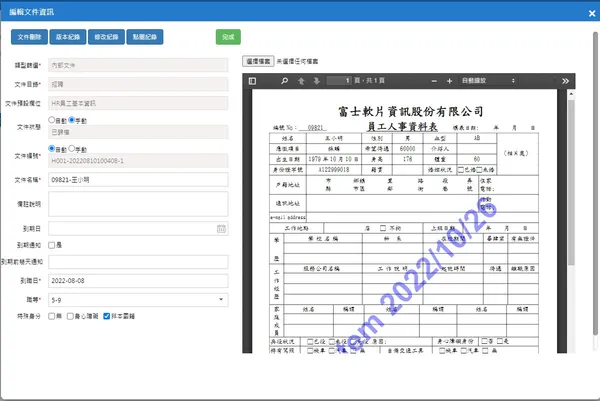The width and height of the screenshot is (600, 401).
Task: Click the 文件目錄 field
Action: click(138, 84)
